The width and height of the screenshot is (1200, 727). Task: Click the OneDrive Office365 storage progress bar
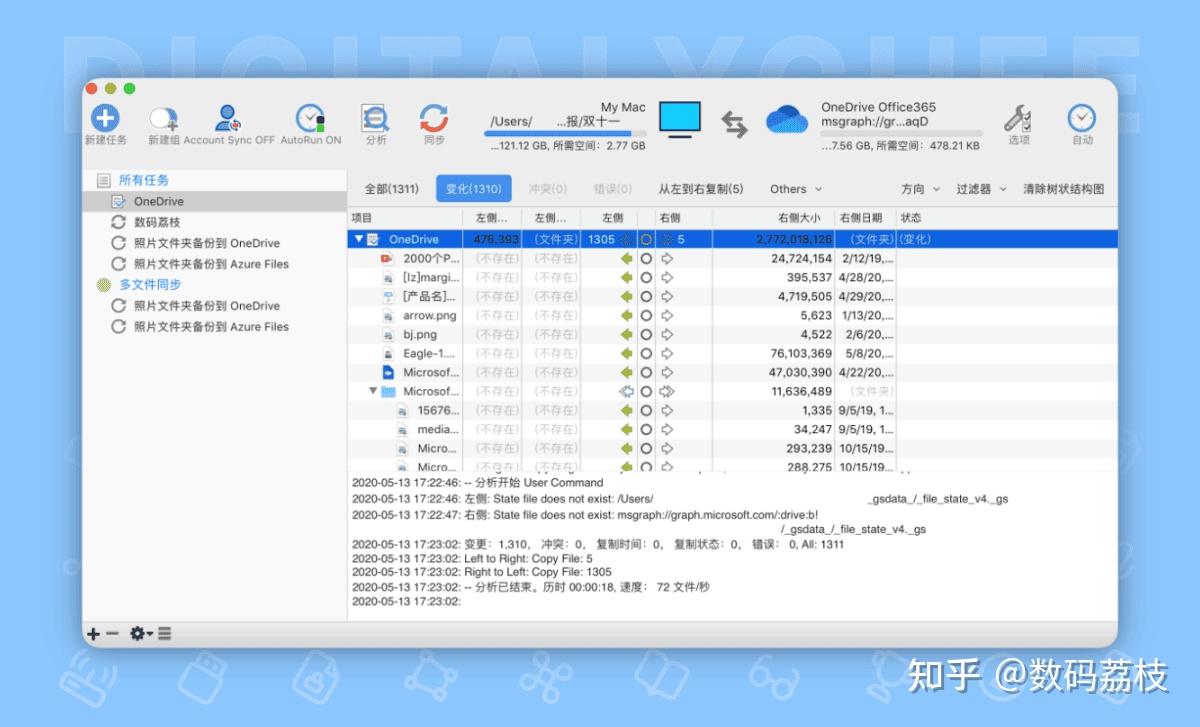click(x=901, y=133)
